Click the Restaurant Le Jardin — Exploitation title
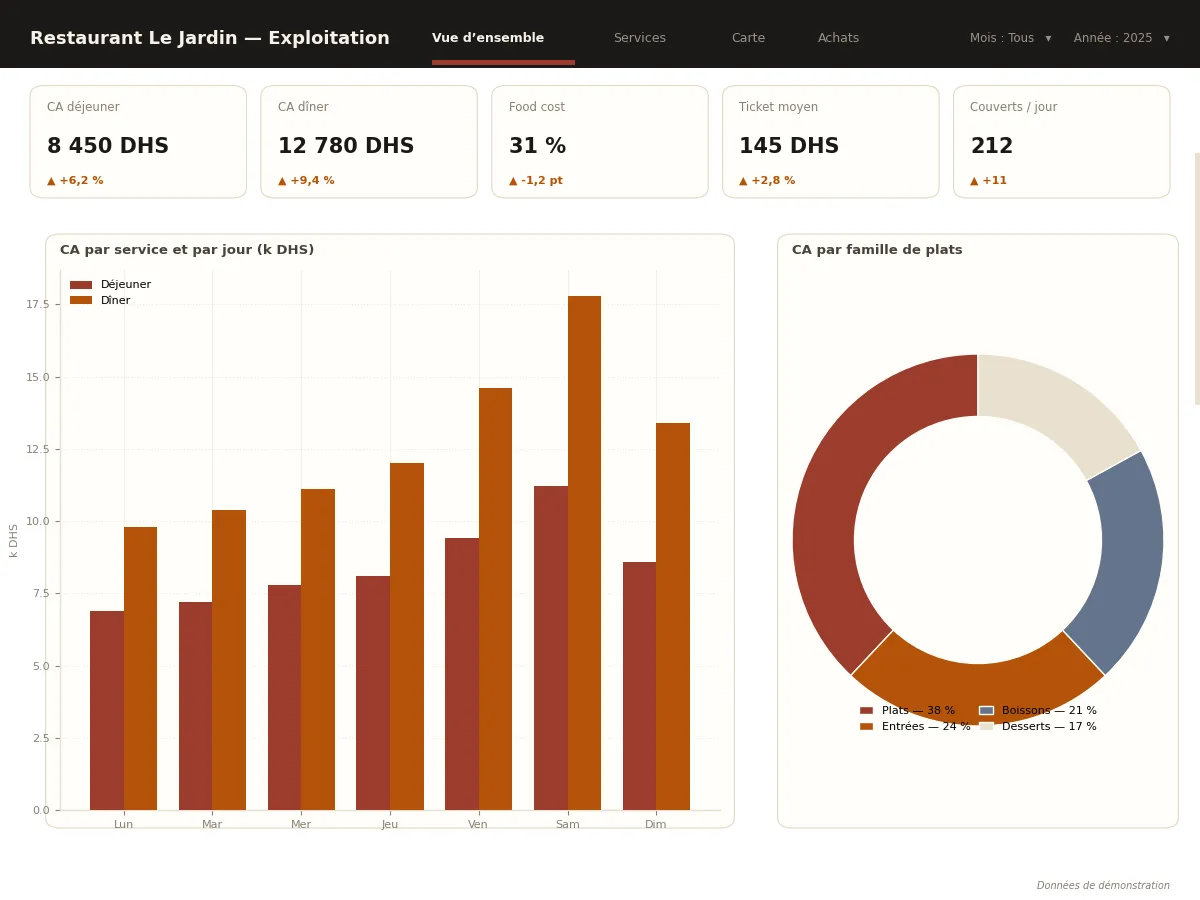This screenshot has width=1200, height=900. (x=210, y=38)
